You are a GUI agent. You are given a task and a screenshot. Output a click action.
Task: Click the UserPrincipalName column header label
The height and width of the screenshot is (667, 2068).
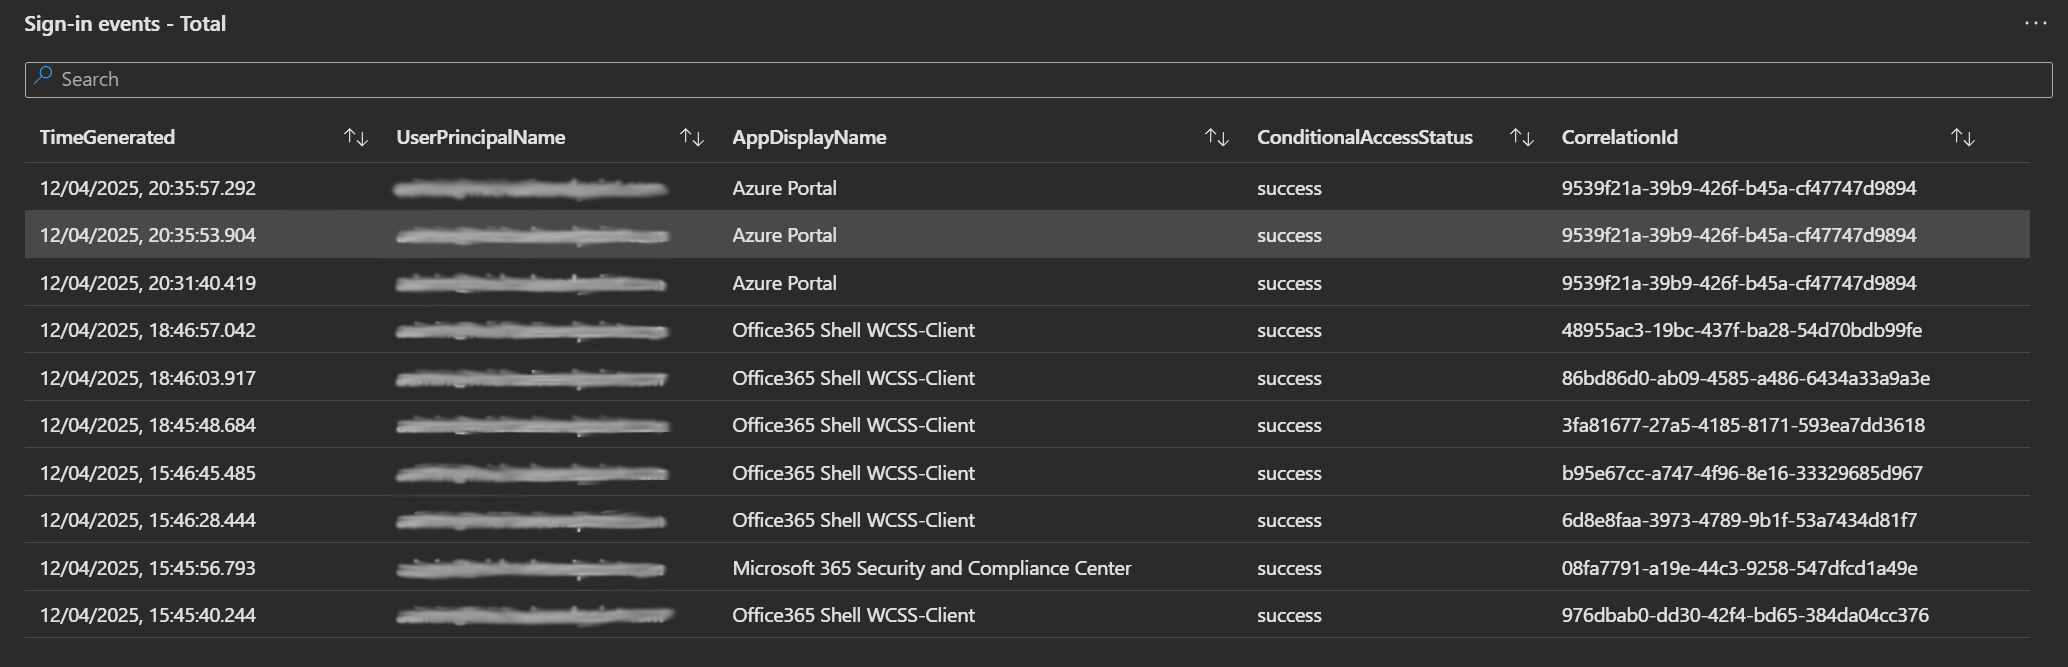pyautogui.click(x=481, y=137)
